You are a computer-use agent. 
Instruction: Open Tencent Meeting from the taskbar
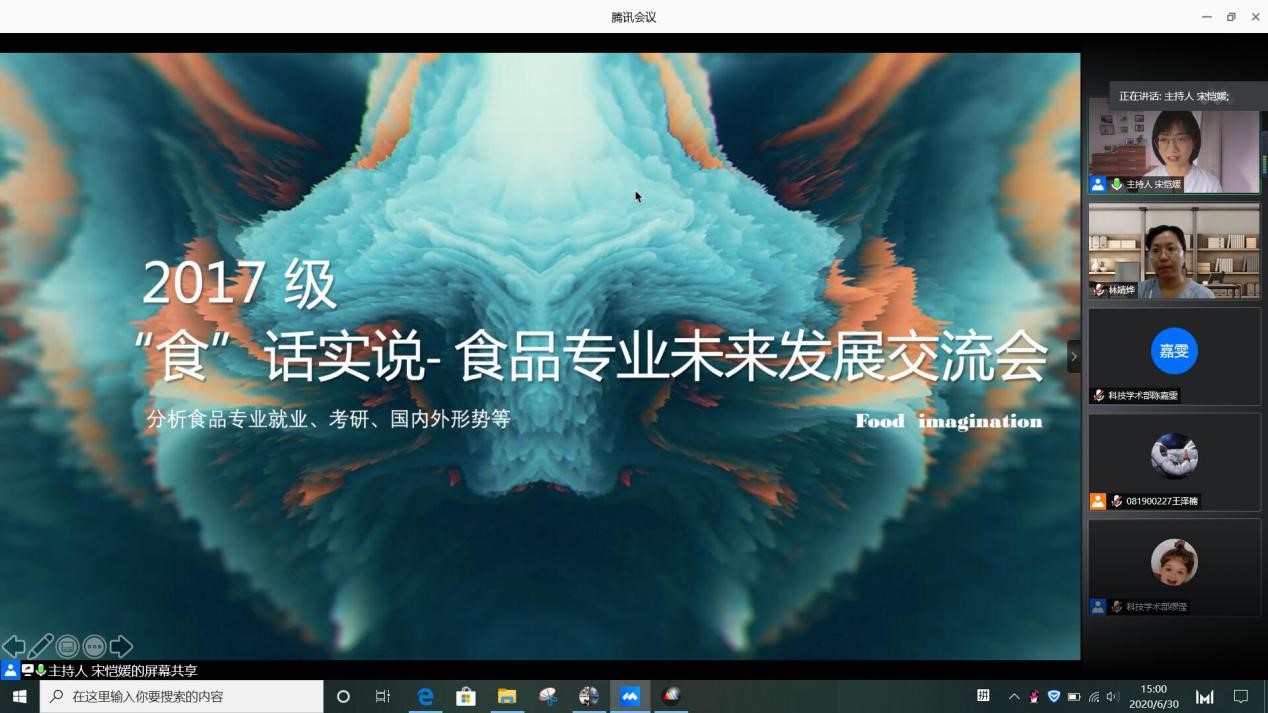pyautogui.click(x=630, y=696)
